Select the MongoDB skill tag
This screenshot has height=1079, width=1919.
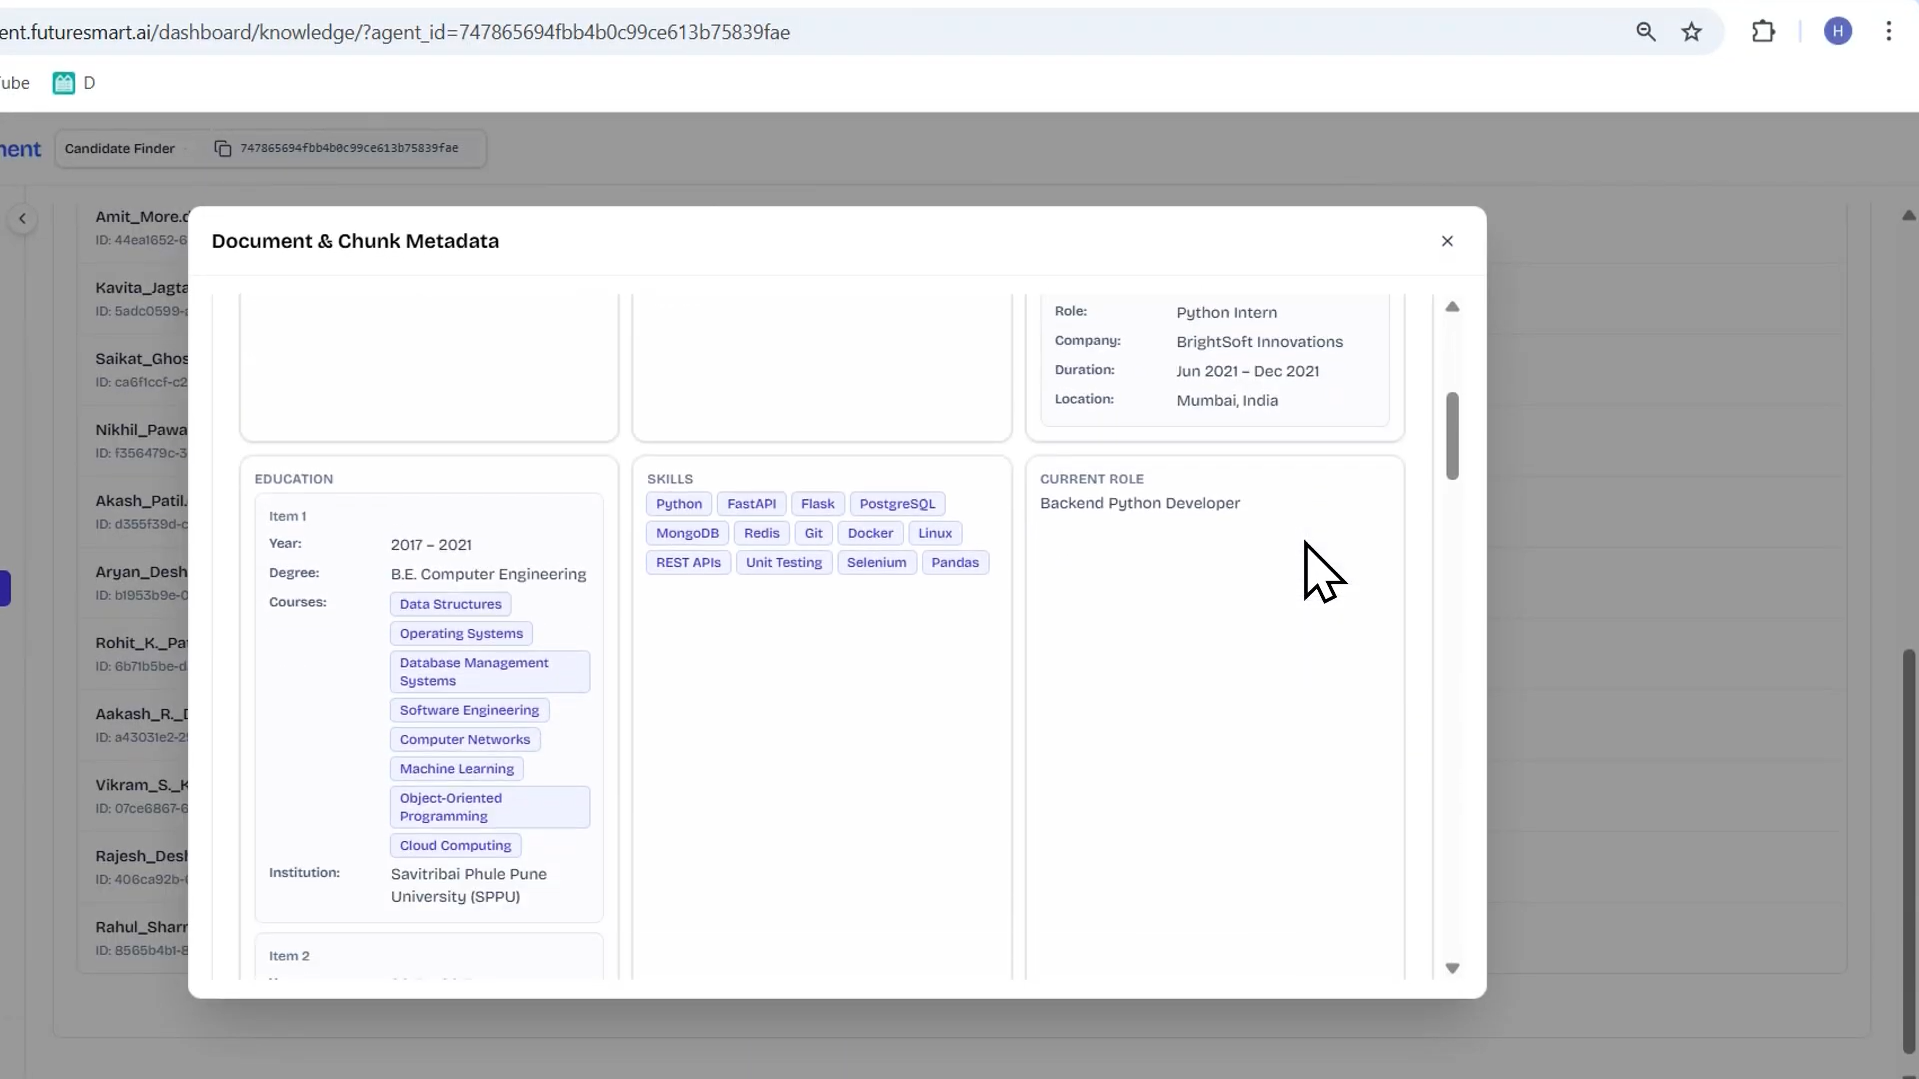(687, 533)
